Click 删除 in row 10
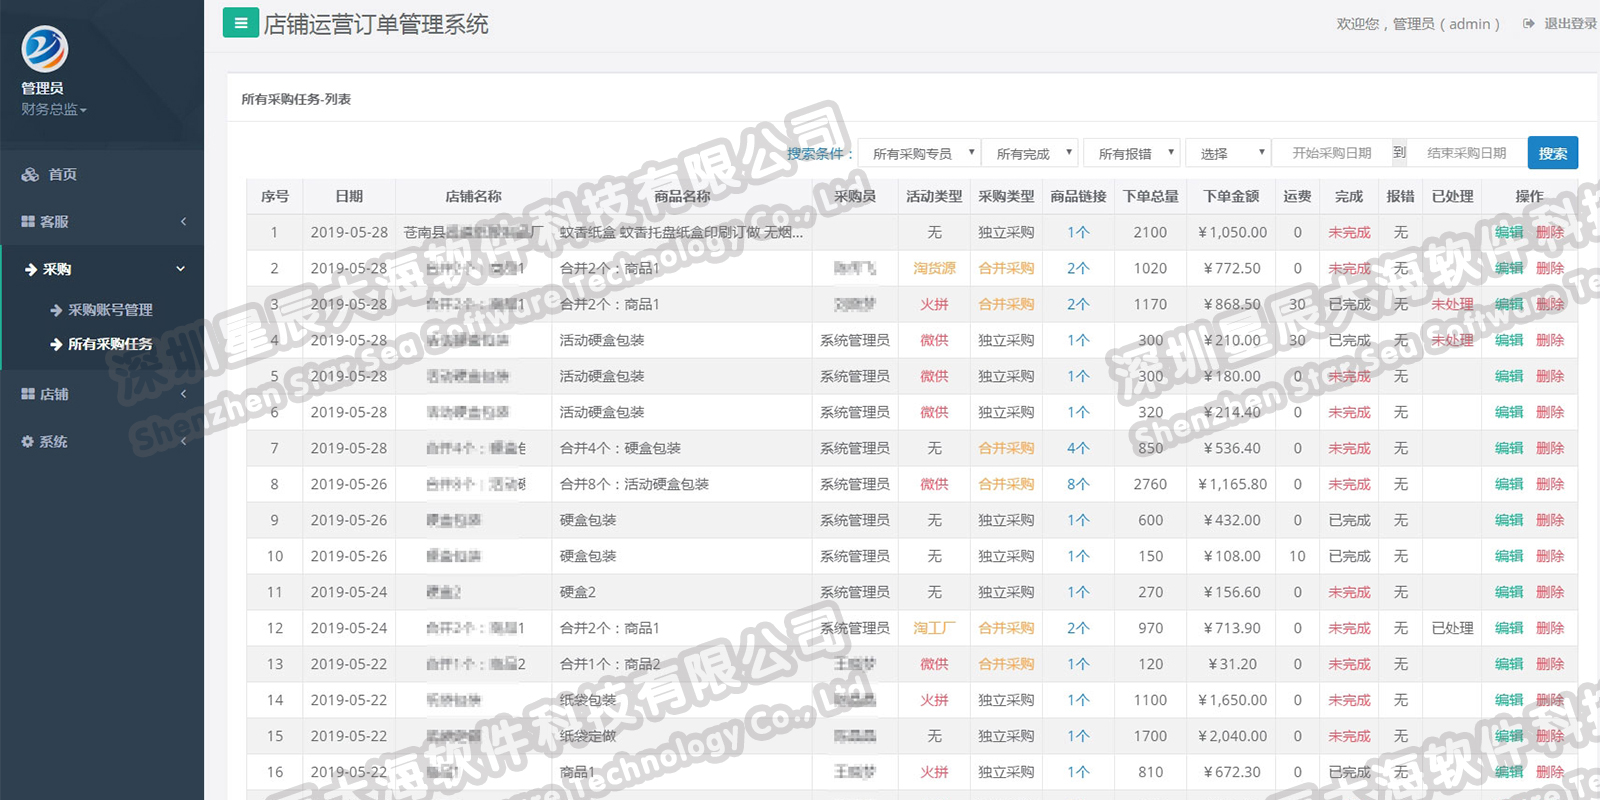The image size is (1600, 800). tap(1550, 556)
